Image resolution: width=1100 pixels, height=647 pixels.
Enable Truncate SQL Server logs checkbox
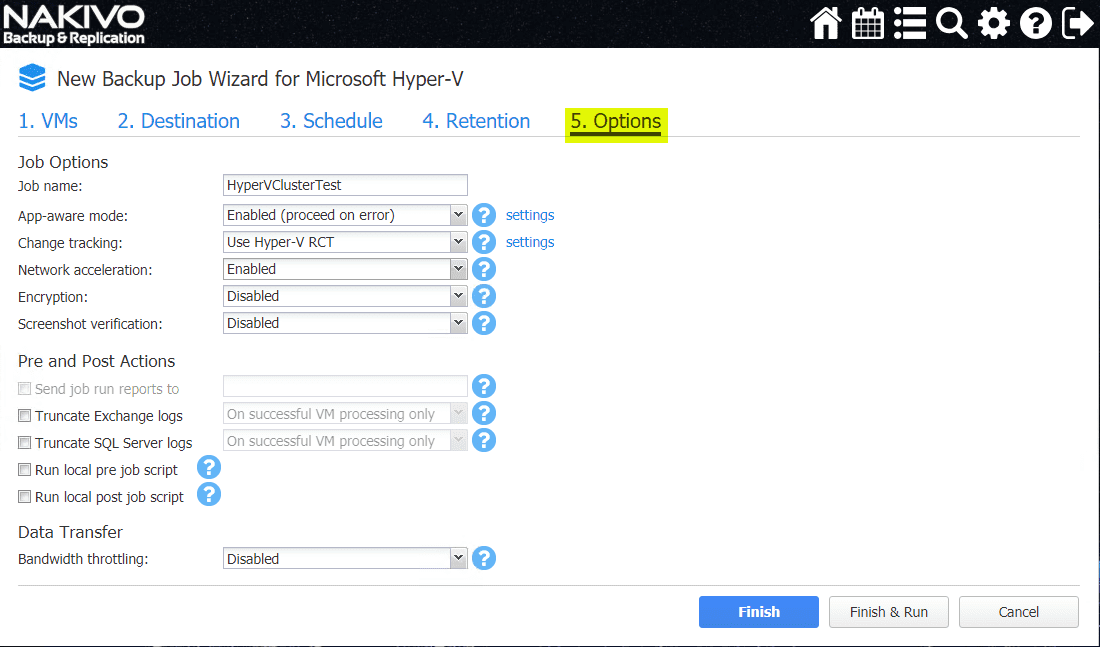coord(25,443)
